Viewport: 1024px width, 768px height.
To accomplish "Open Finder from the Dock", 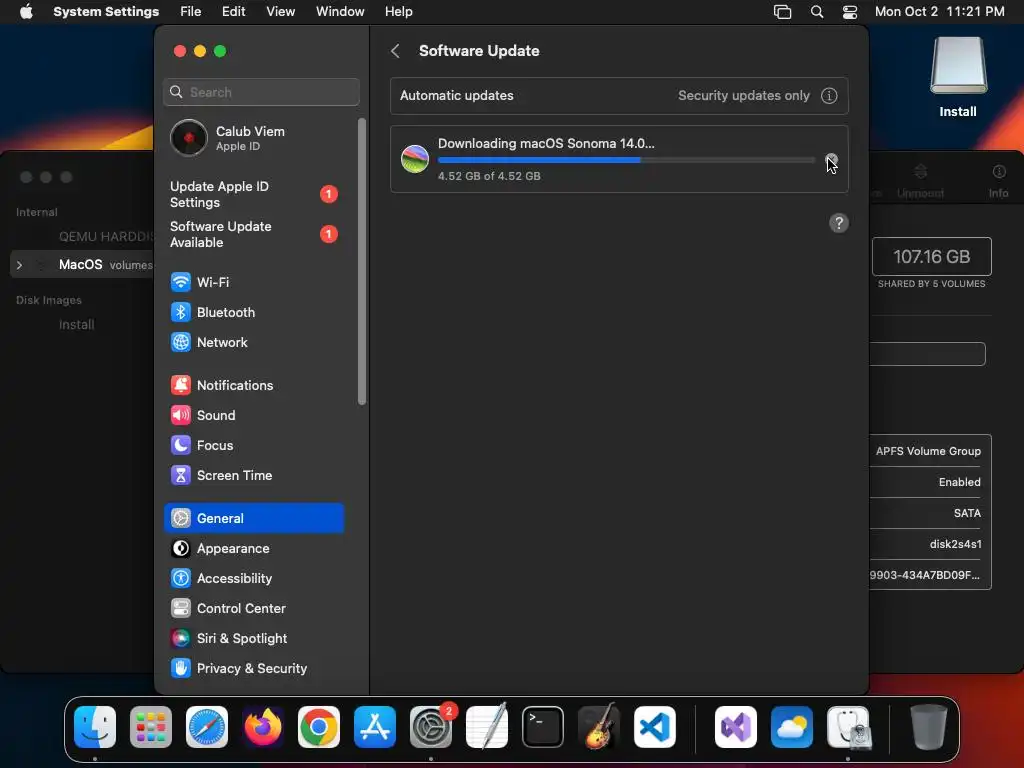I will click(x=95, y=727).
